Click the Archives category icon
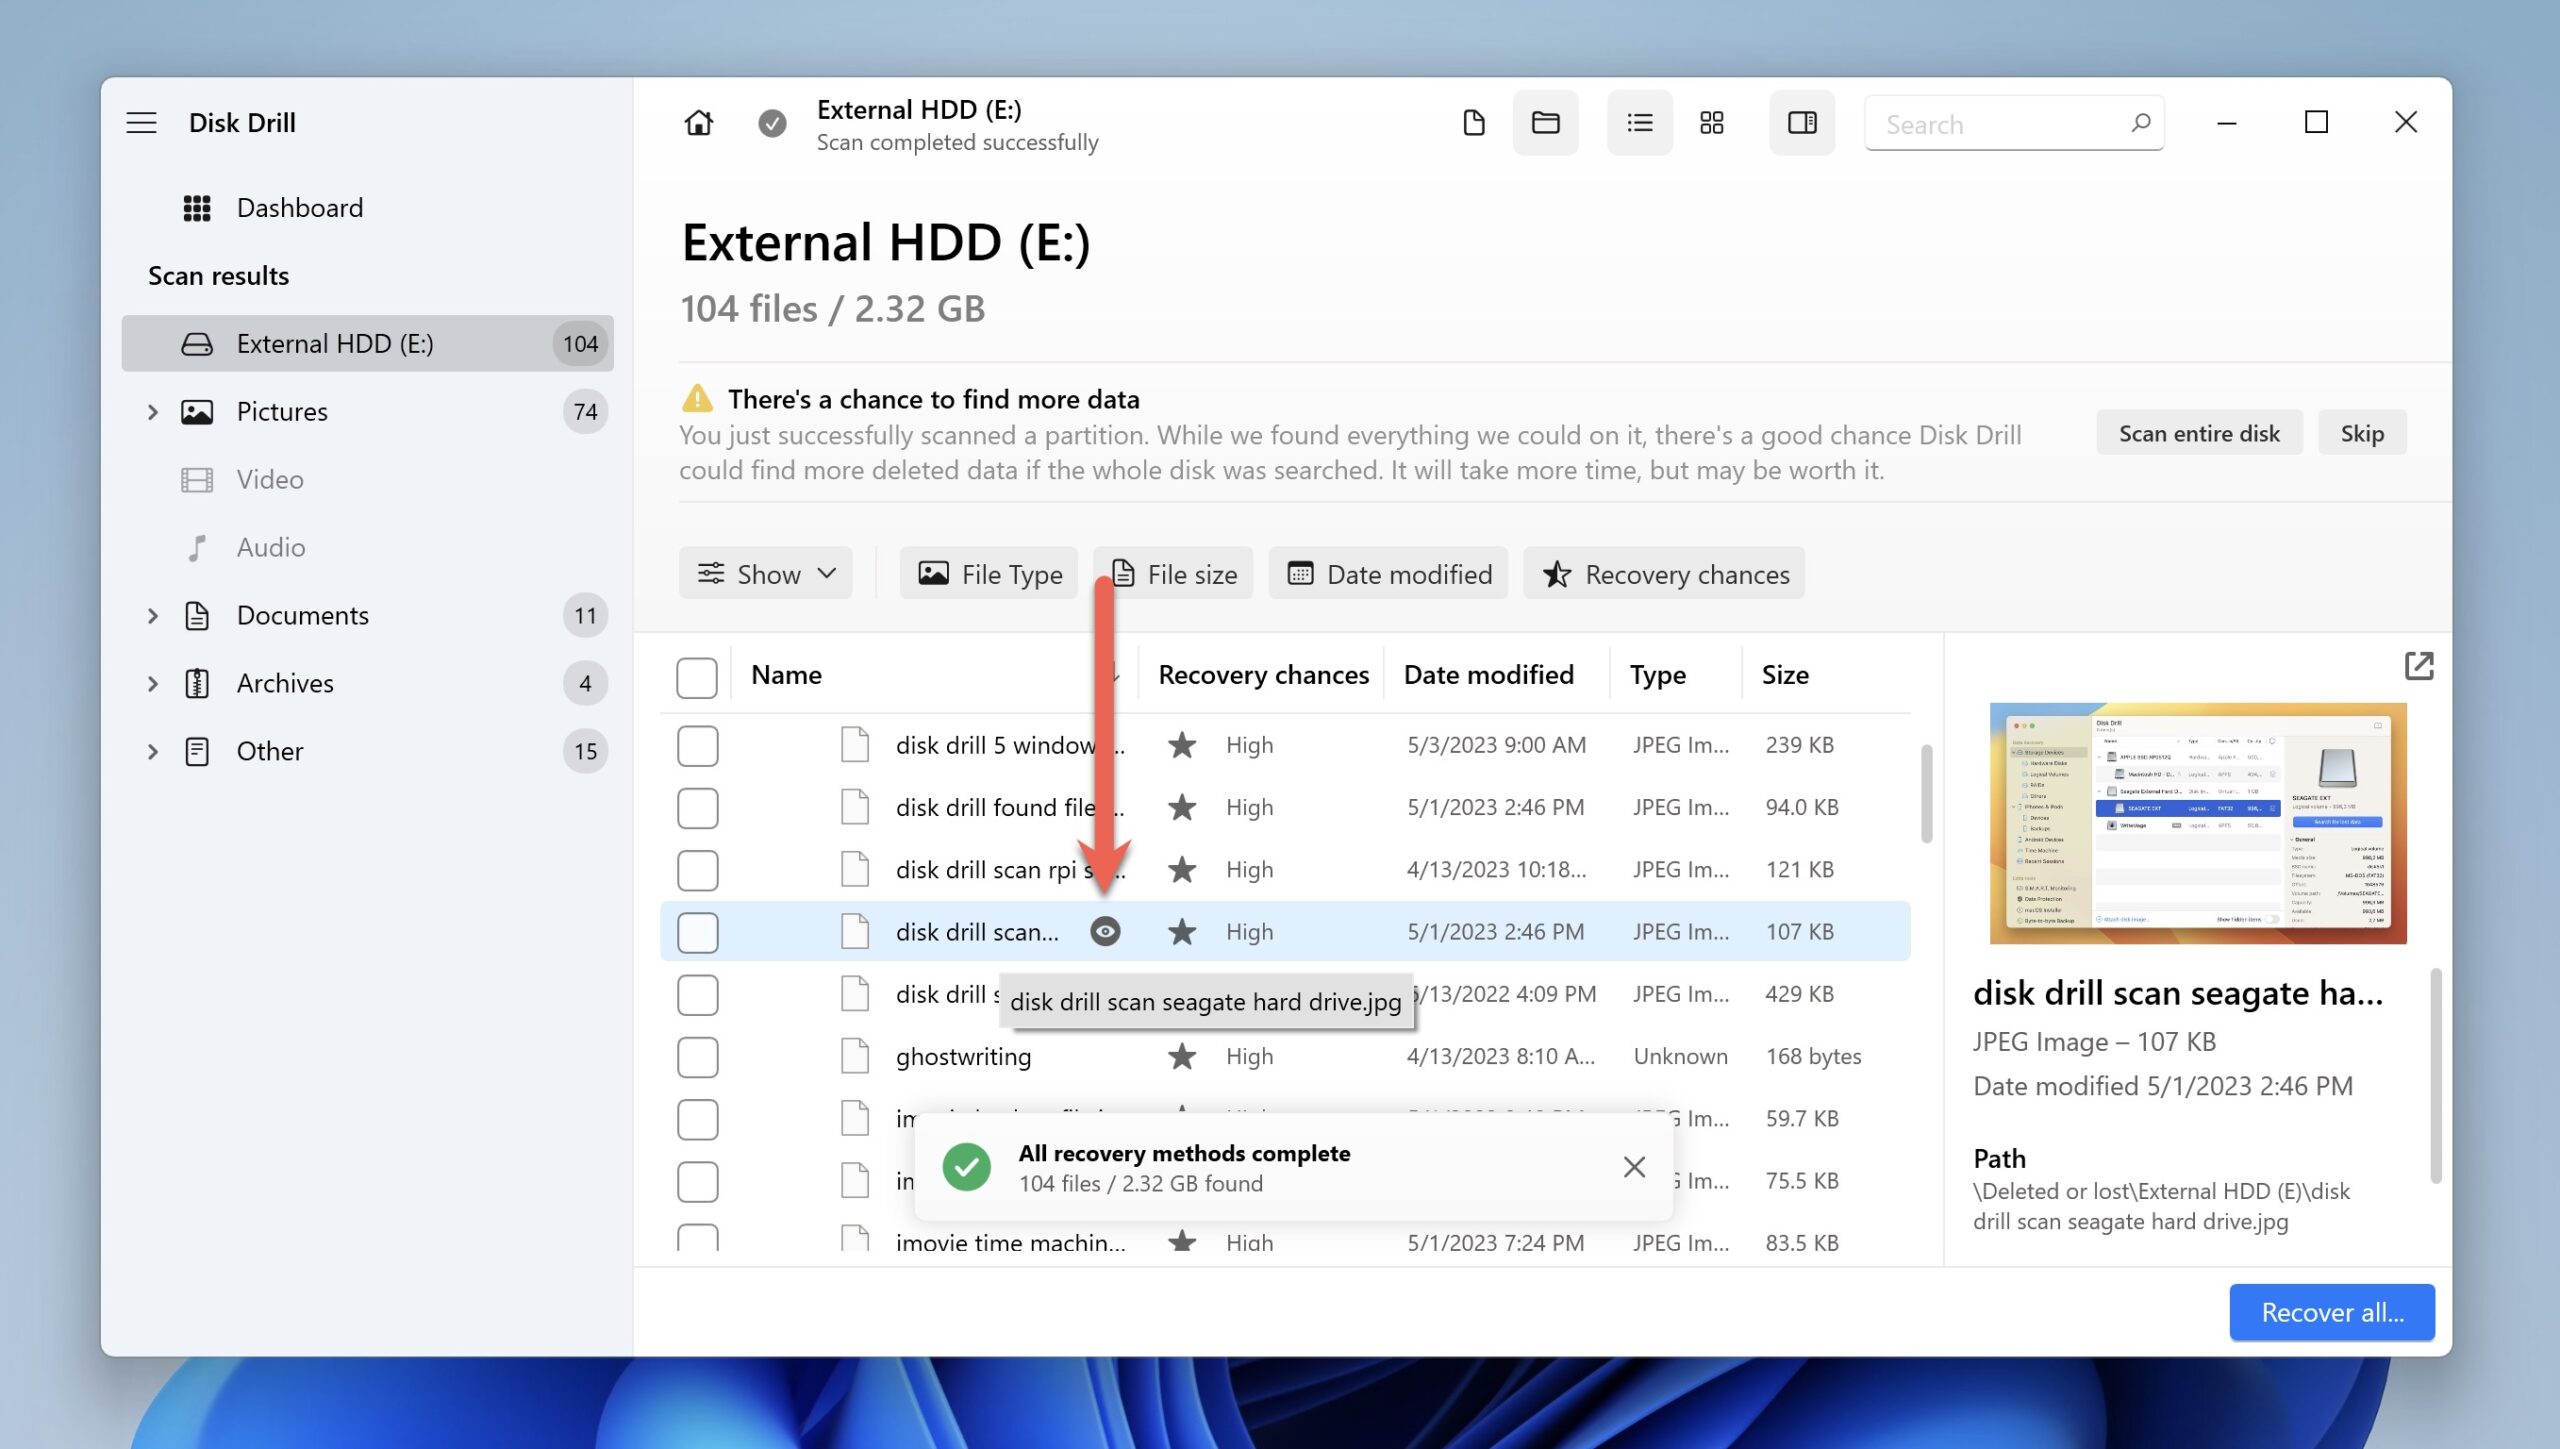This screenshot has width=2560, height=1449. tap(197, 684)
